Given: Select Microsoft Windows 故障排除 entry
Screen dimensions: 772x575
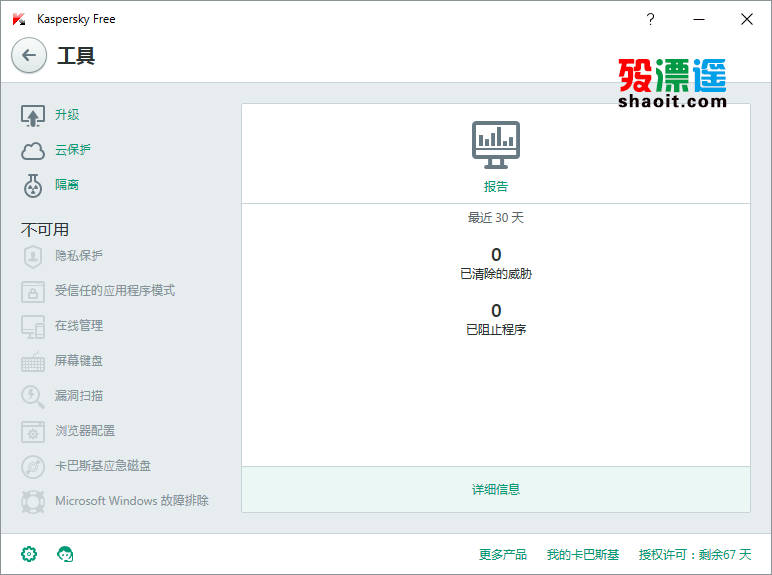Looking at the screenshot, I should pyautogui.click(x=132, y=501).
